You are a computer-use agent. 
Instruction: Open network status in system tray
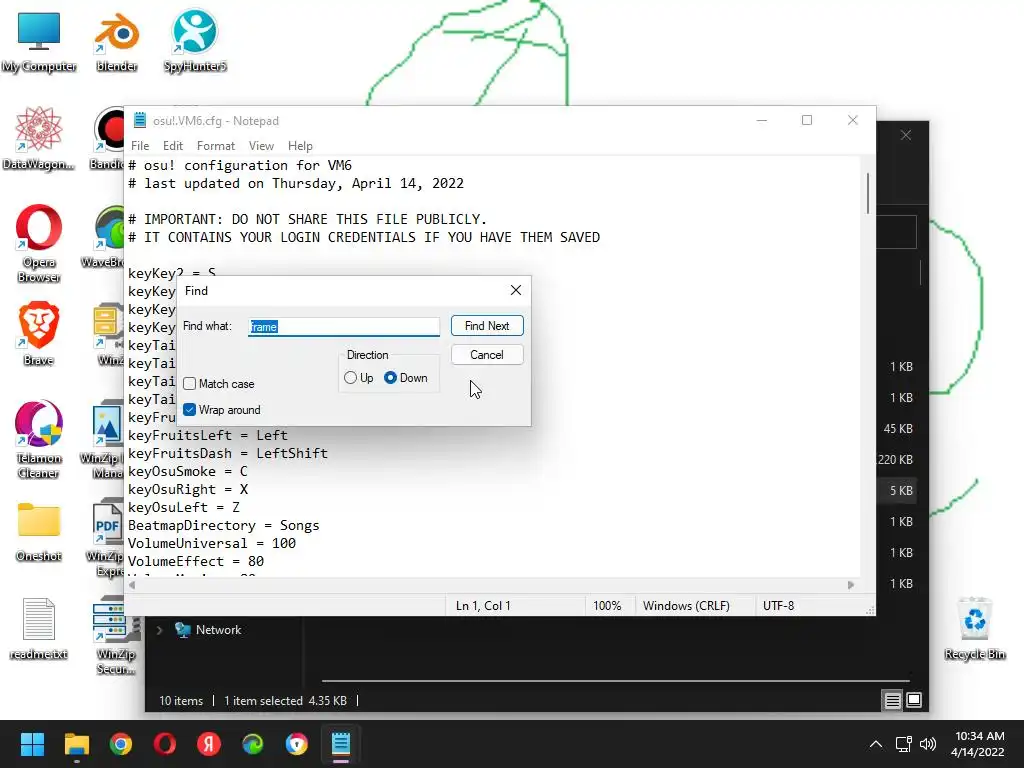point(903,744)
